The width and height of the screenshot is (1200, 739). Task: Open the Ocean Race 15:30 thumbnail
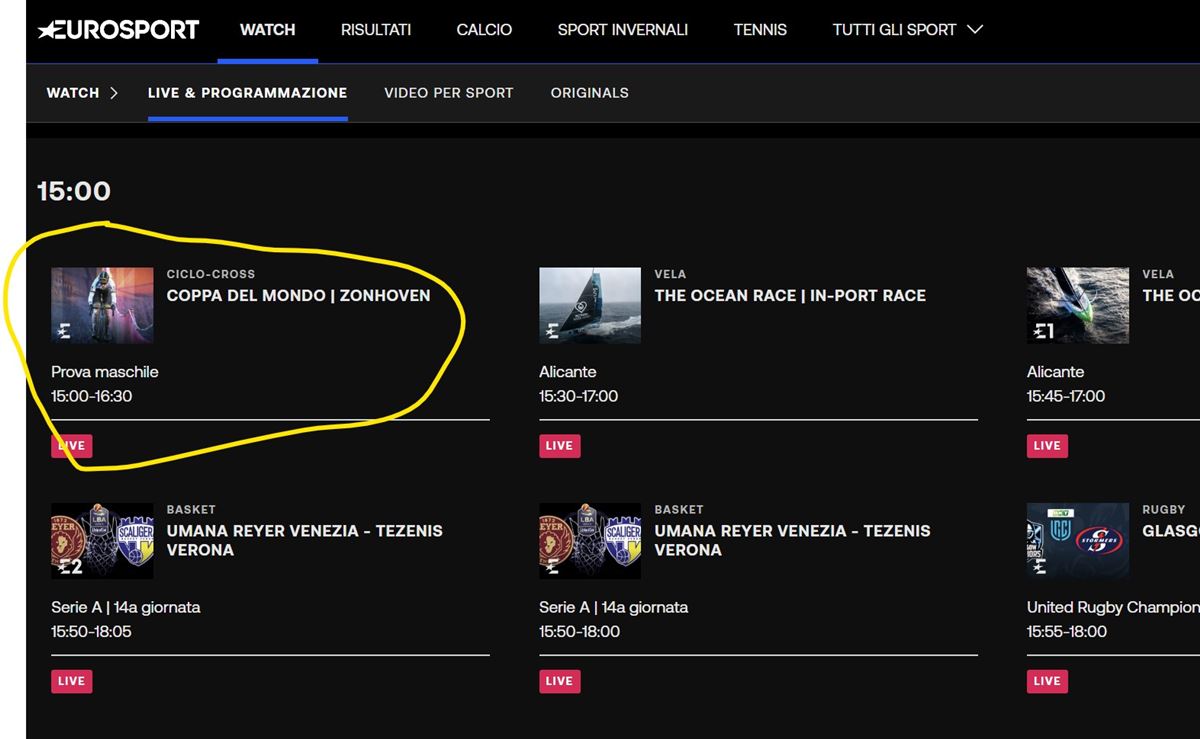click(590, 305)
